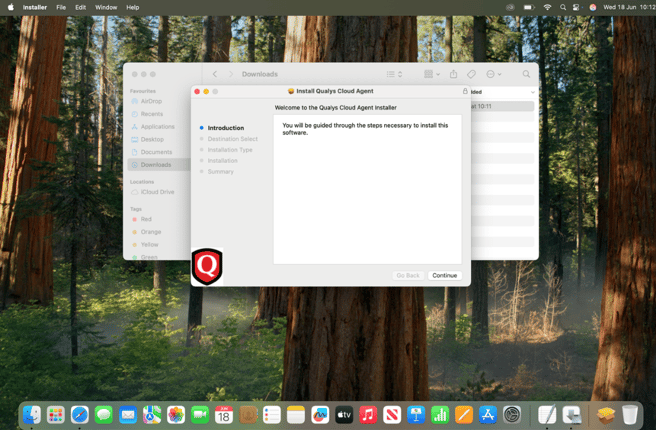The height and width of the screenshot is (430, 656).
Task: Open Applications in Finder sidebar
Action: click(157, 126)
